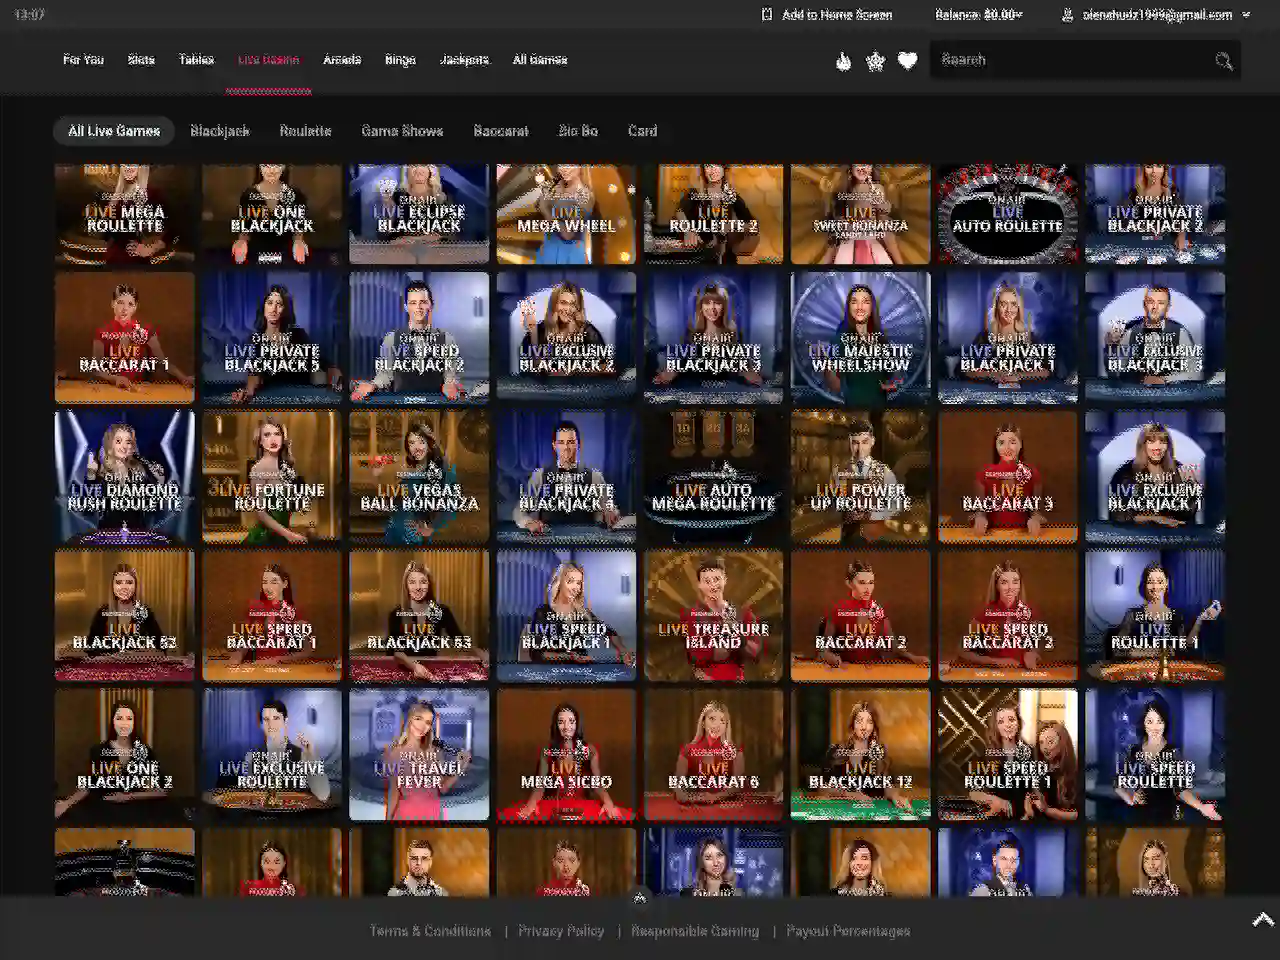This screenshot has height=960, width=1280.
Task: Expand the Balance dropdown
Action: [978, 15]
